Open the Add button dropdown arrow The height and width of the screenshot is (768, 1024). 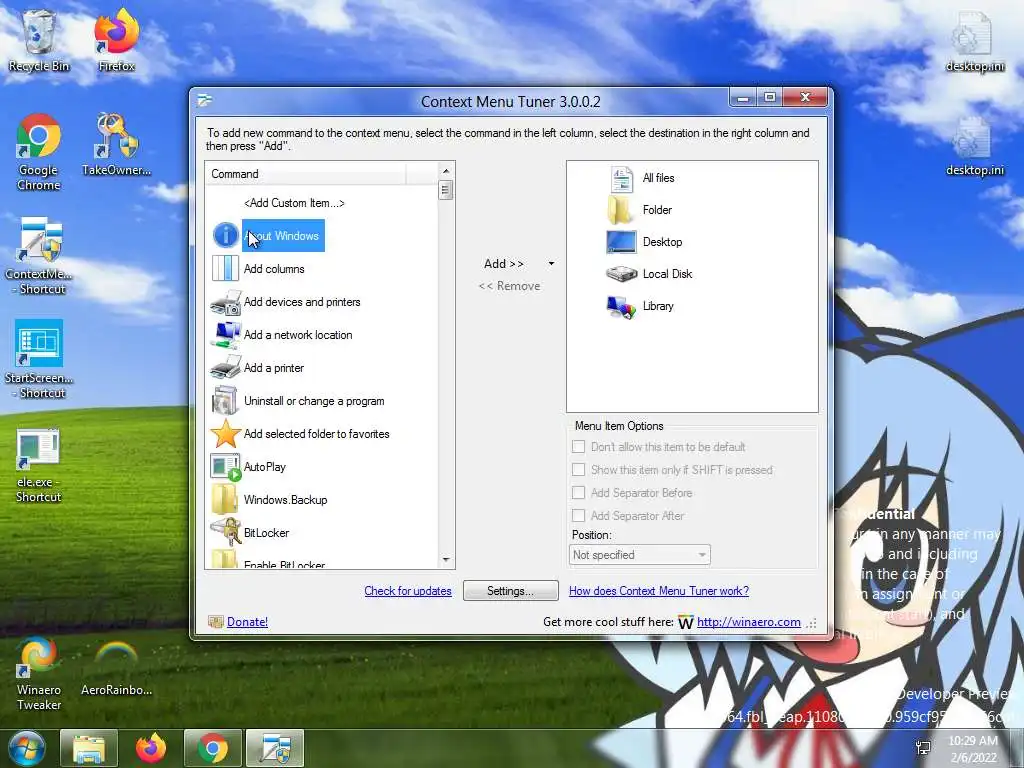551,264
